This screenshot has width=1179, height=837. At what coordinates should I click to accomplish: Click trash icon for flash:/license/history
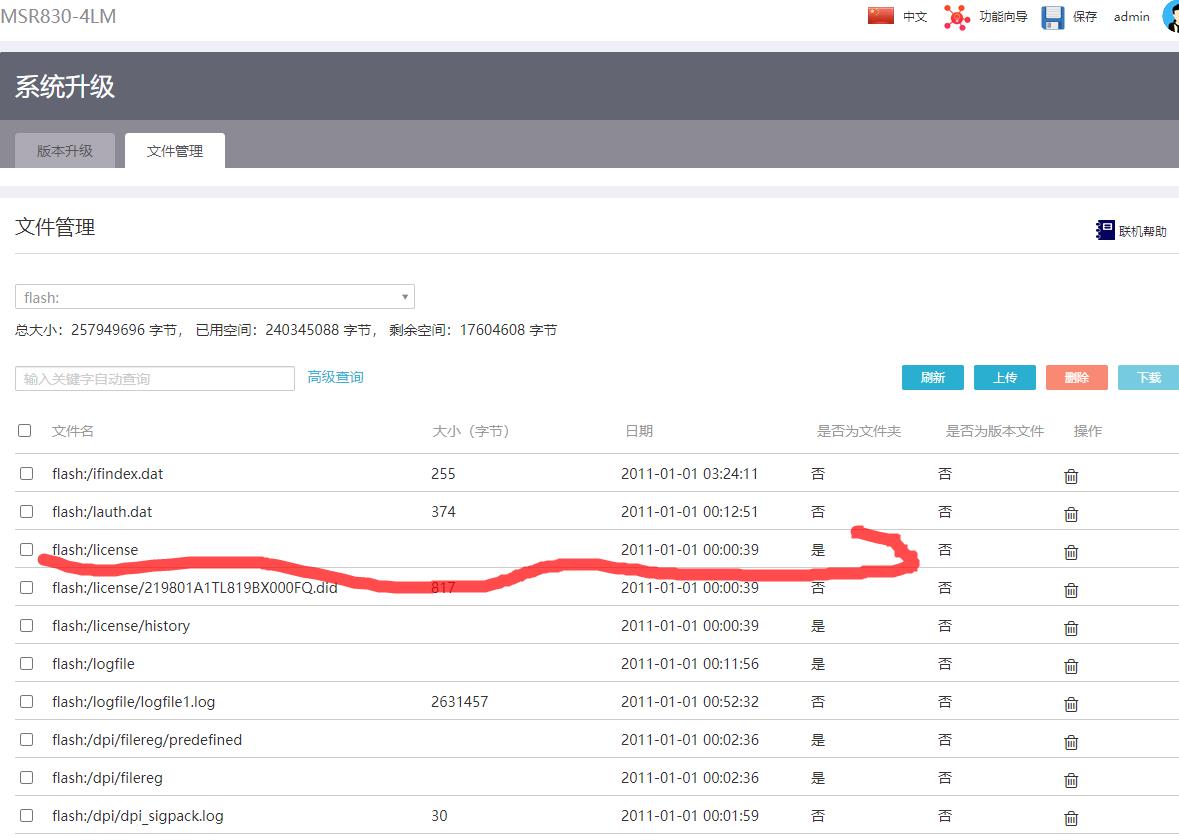[x=1071, y=628]
